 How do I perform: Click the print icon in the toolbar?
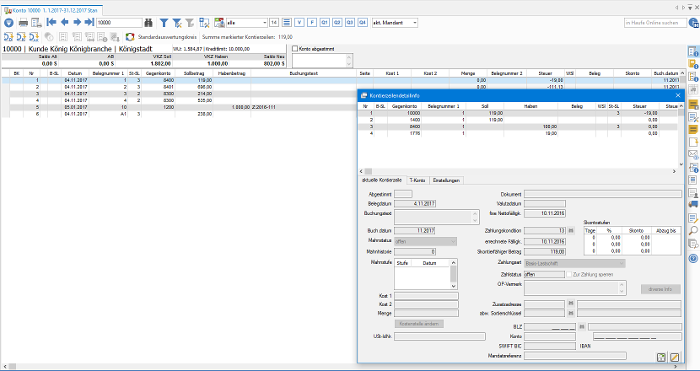(23, 23)
